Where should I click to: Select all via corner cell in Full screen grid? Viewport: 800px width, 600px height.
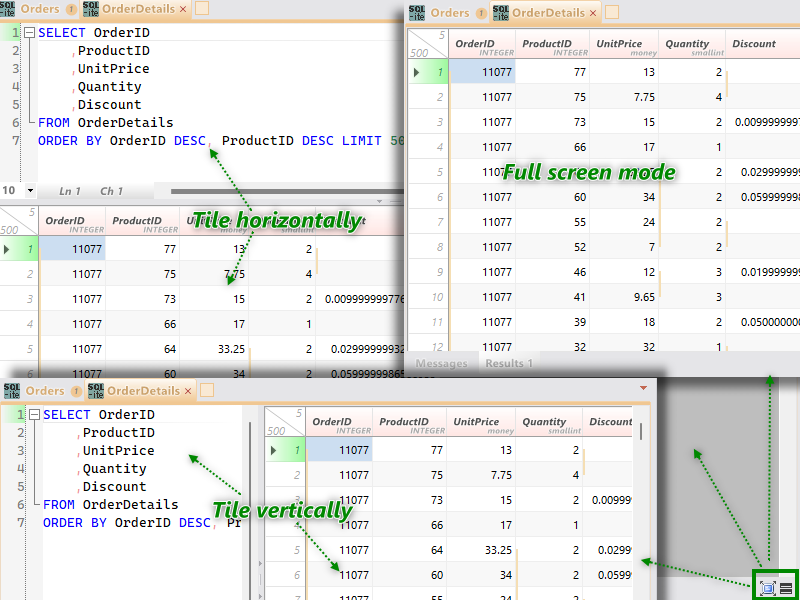click(x=428, y=43)
